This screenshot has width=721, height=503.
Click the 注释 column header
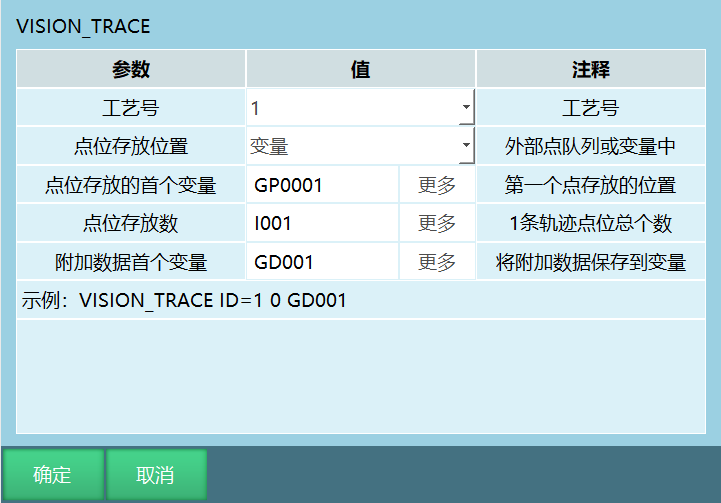(590, 70)
